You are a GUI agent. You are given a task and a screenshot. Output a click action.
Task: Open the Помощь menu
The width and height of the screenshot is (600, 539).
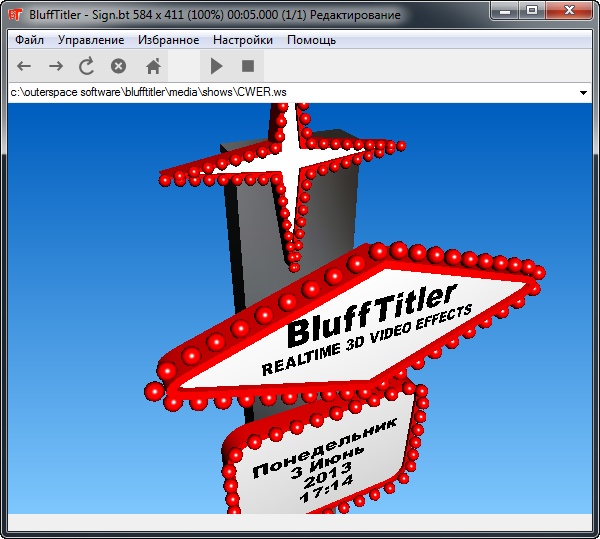311,40
